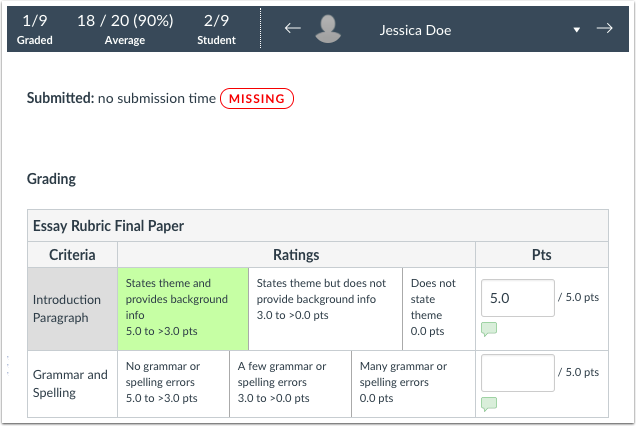Click the Introduction Paragraph points field

pyautogui.click(x=518, y=298)
